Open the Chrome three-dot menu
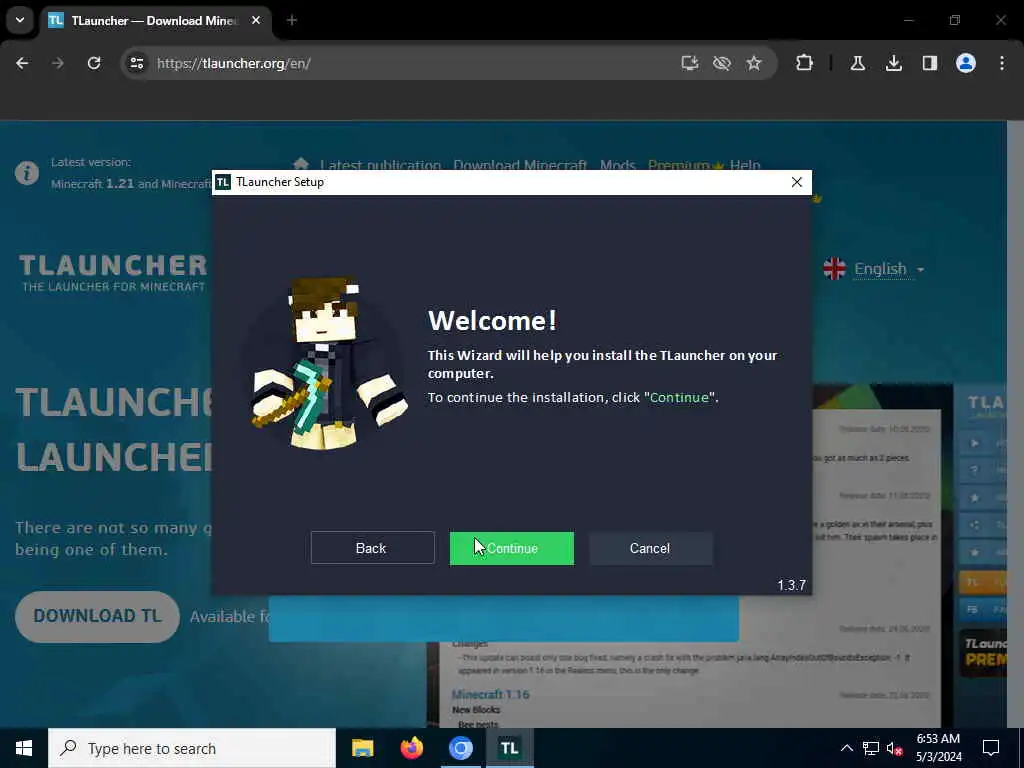 [1002, 63]
